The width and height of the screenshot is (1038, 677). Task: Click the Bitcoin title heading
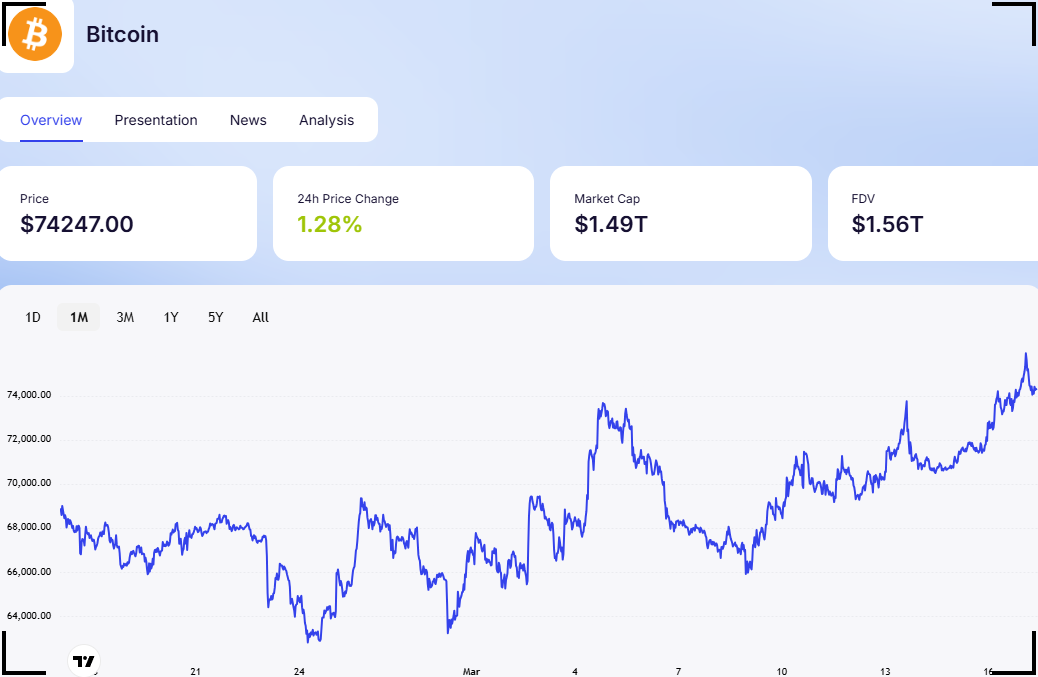pos(122,34)
